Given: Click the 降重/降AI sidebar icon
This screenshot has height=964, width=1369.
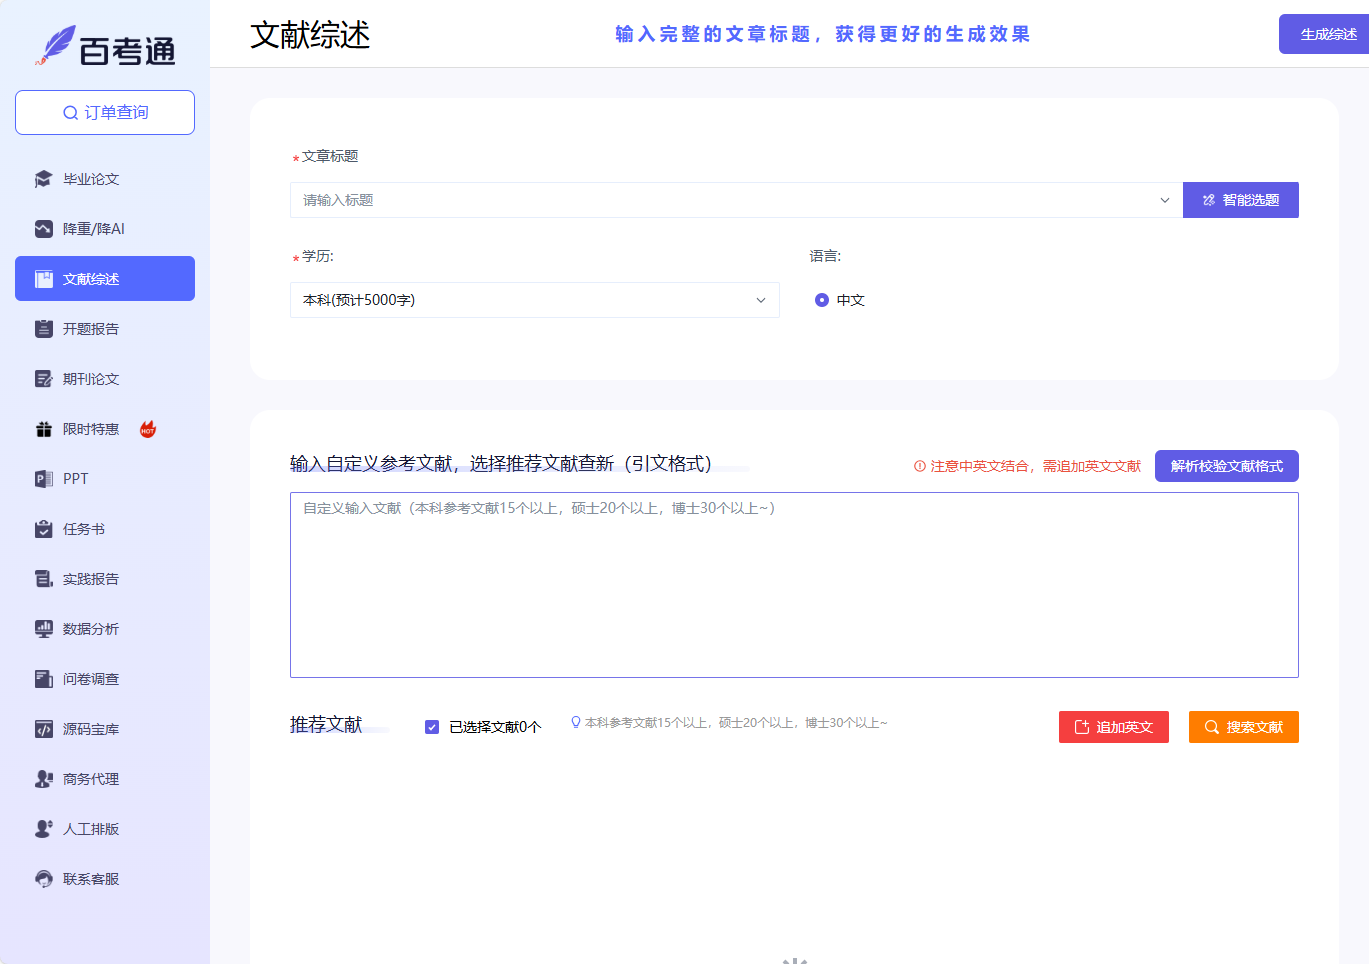Looking at the screenshot, I should click(x=43, y=229).
